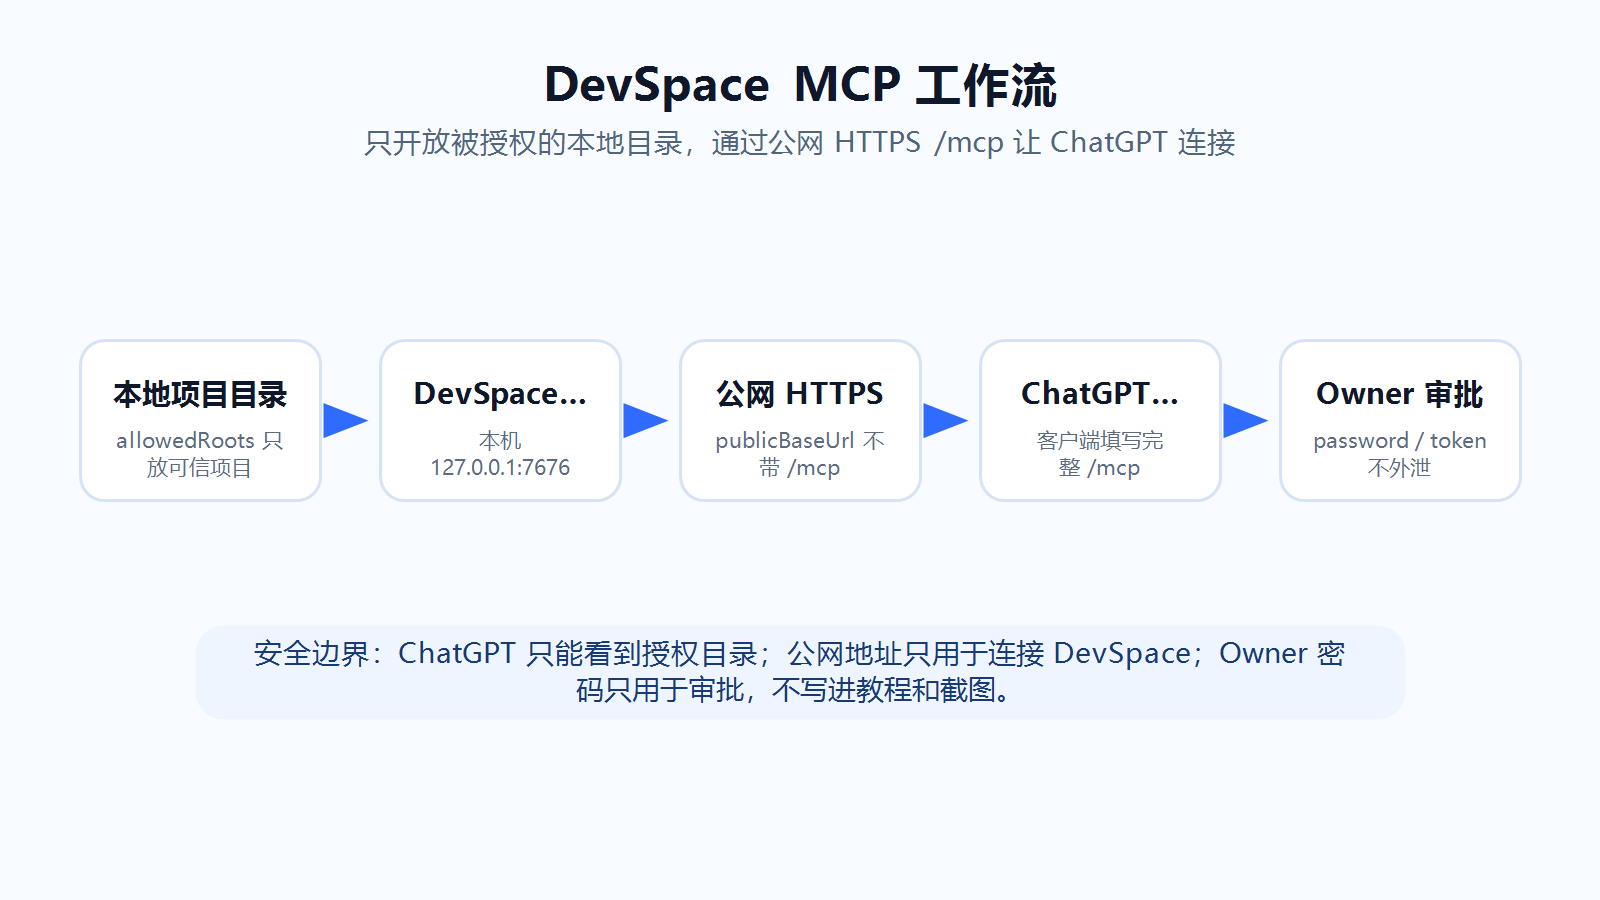The image size is (1600, 900).
Task: Click the text "客户端填写完整 /mcp"
Action: (x=1100, y=454)
